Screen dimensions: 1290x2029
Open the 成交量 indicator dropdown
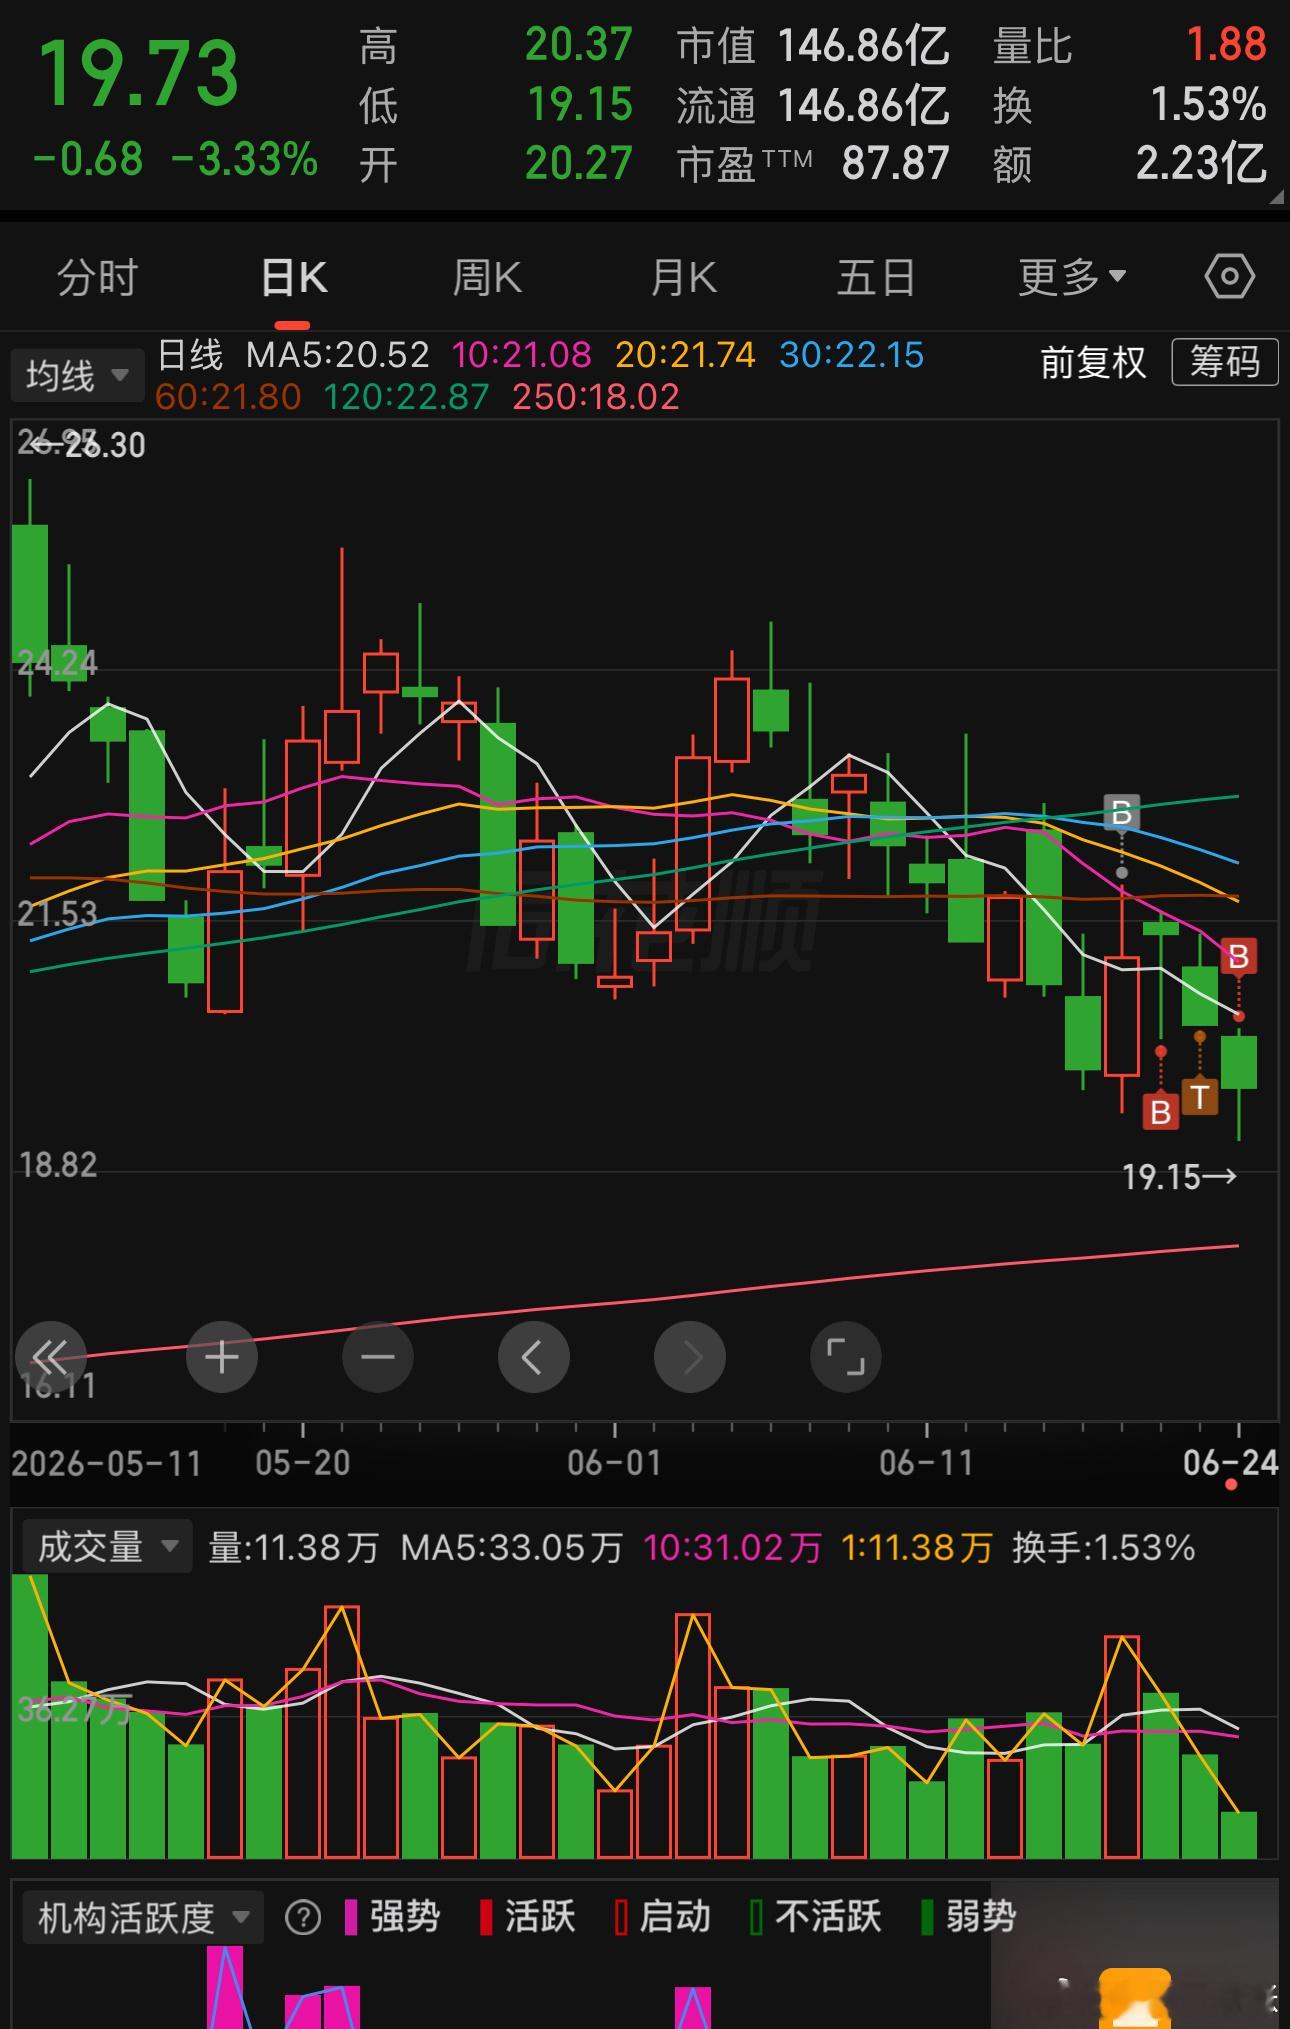(x=107, y=1547)
